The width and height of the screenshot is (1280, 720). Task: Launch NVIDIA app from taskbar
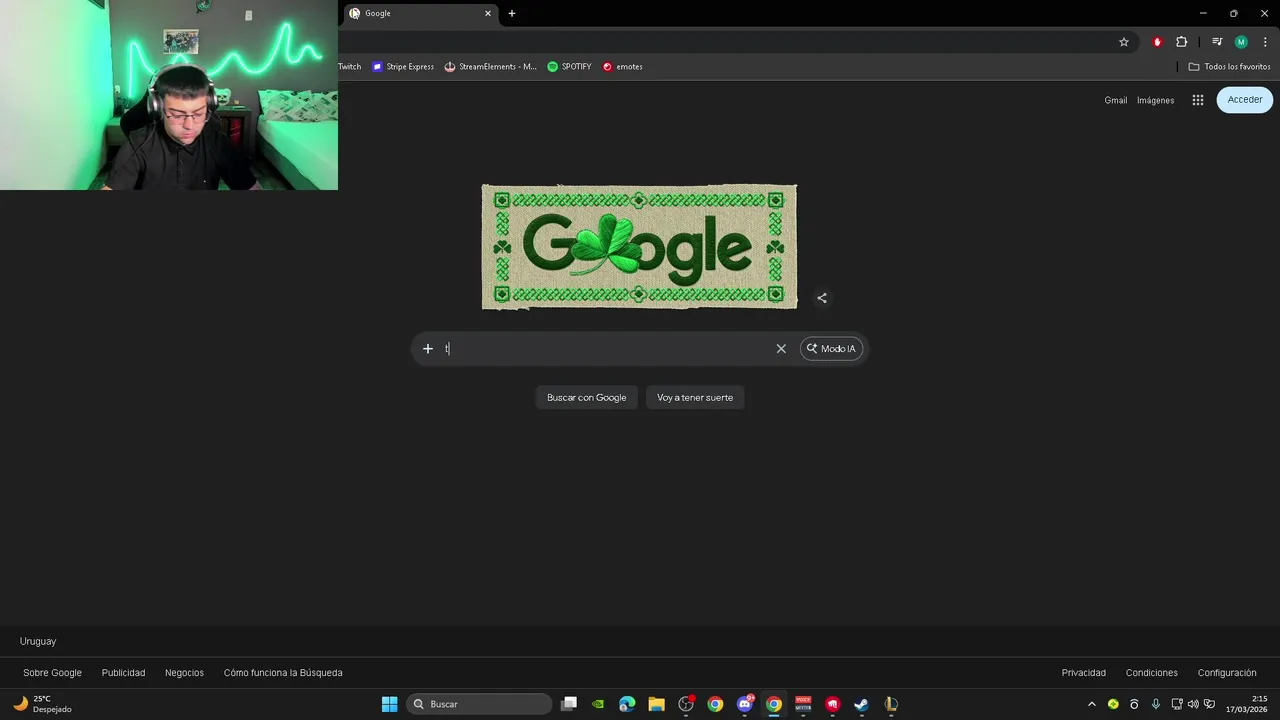click(x=598, y=704)
